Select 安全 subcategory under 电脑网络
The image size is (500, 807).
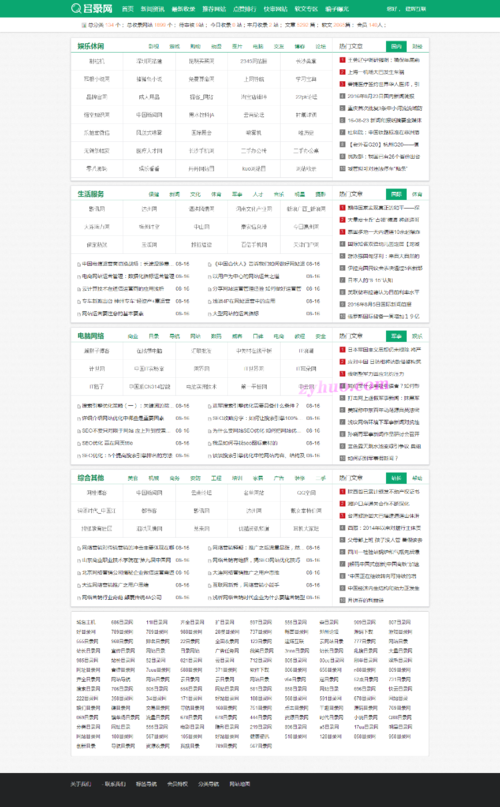coord(321,336)
